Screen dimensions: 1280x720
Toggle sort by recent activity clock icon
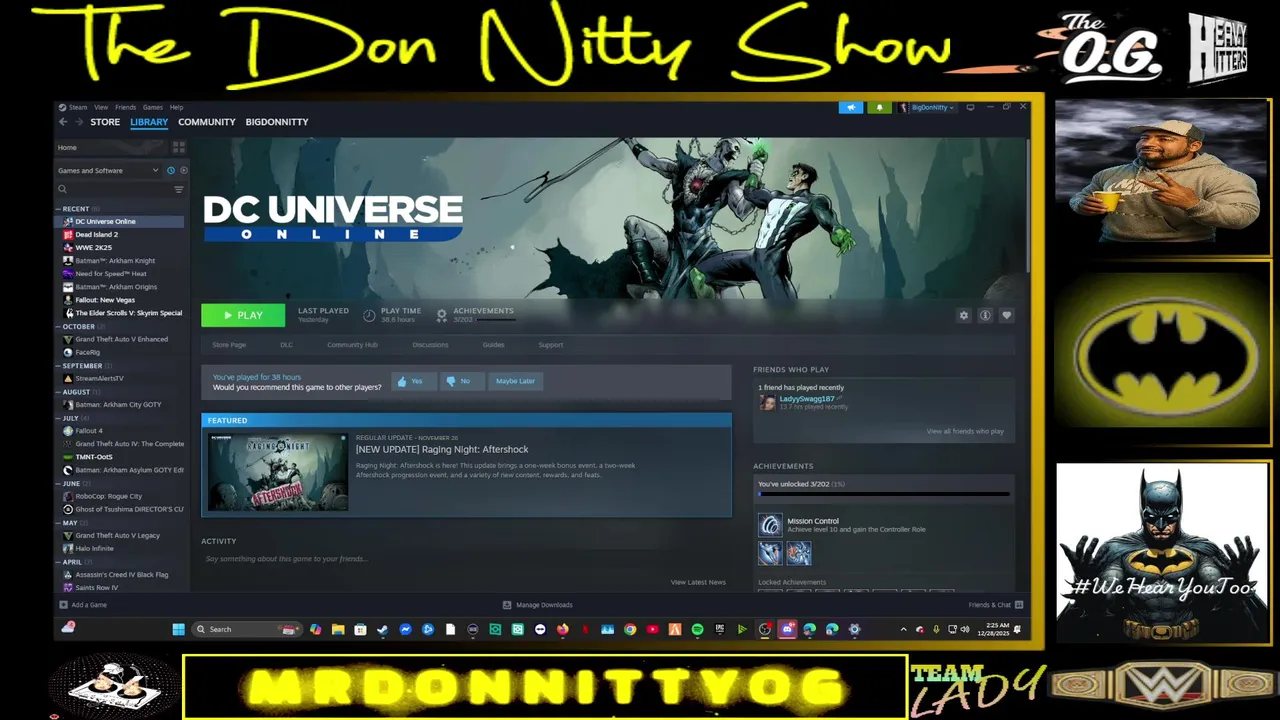(x=171, y=171)
